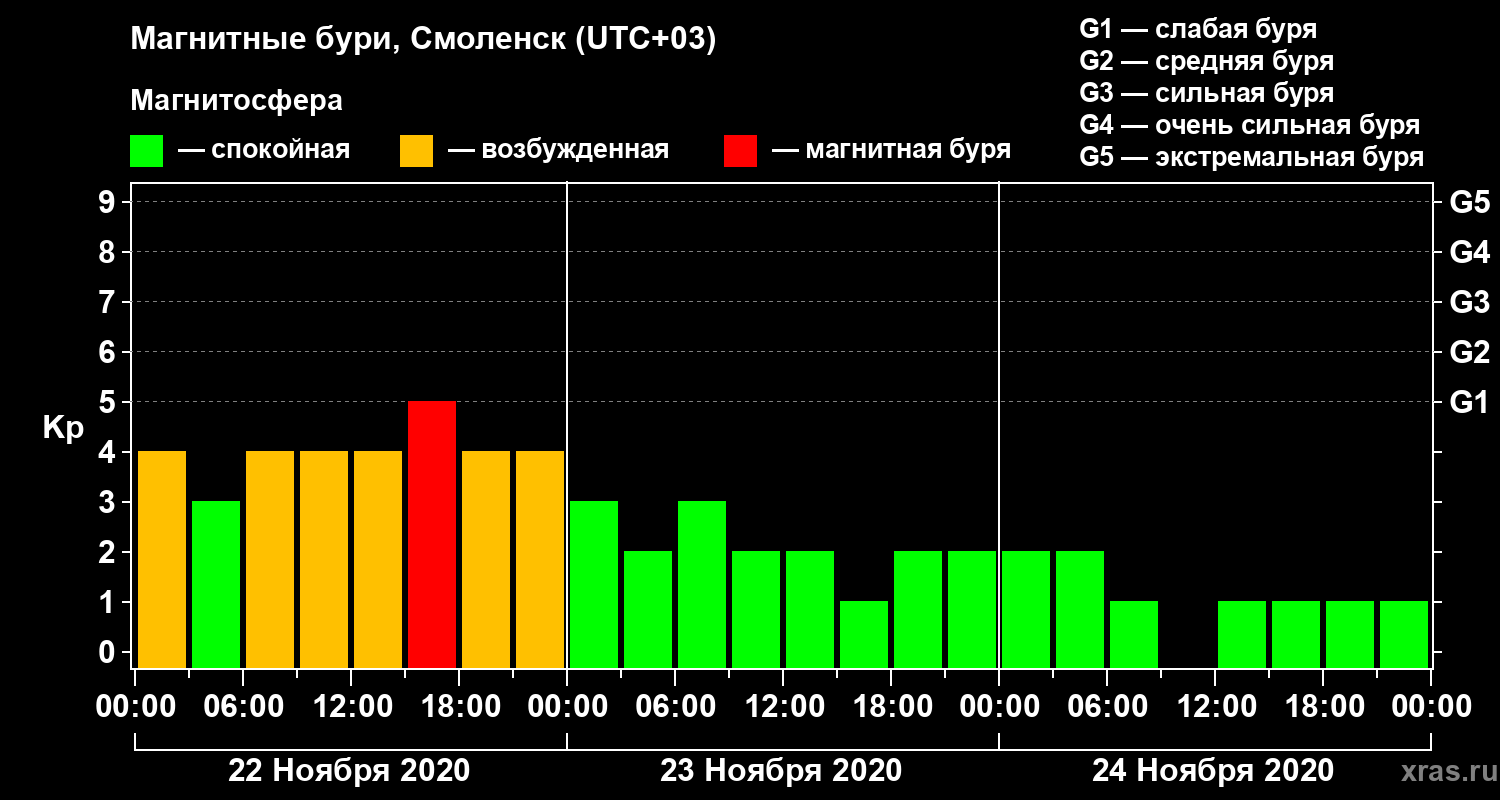The image size is (1500, 800).
Task: Click the first orange bar at 22 Ноября 00:00–03:00
Action: click(162, 560)
